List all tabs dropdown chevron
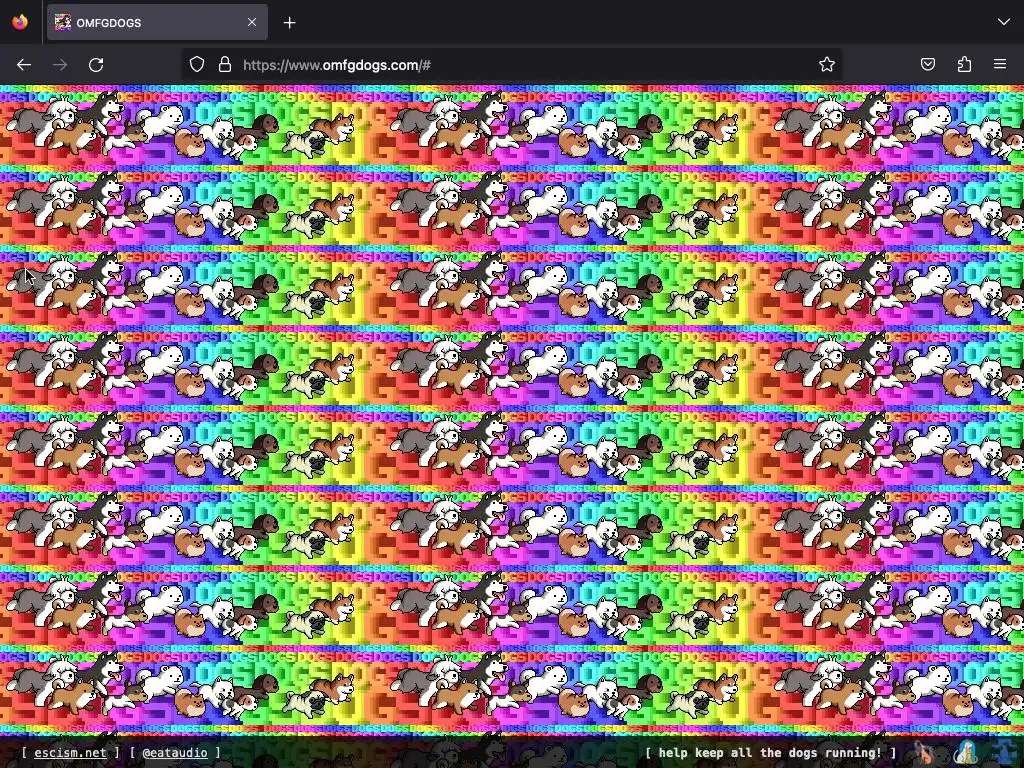The image size is (1024, 768). [x=1004, y=22]
